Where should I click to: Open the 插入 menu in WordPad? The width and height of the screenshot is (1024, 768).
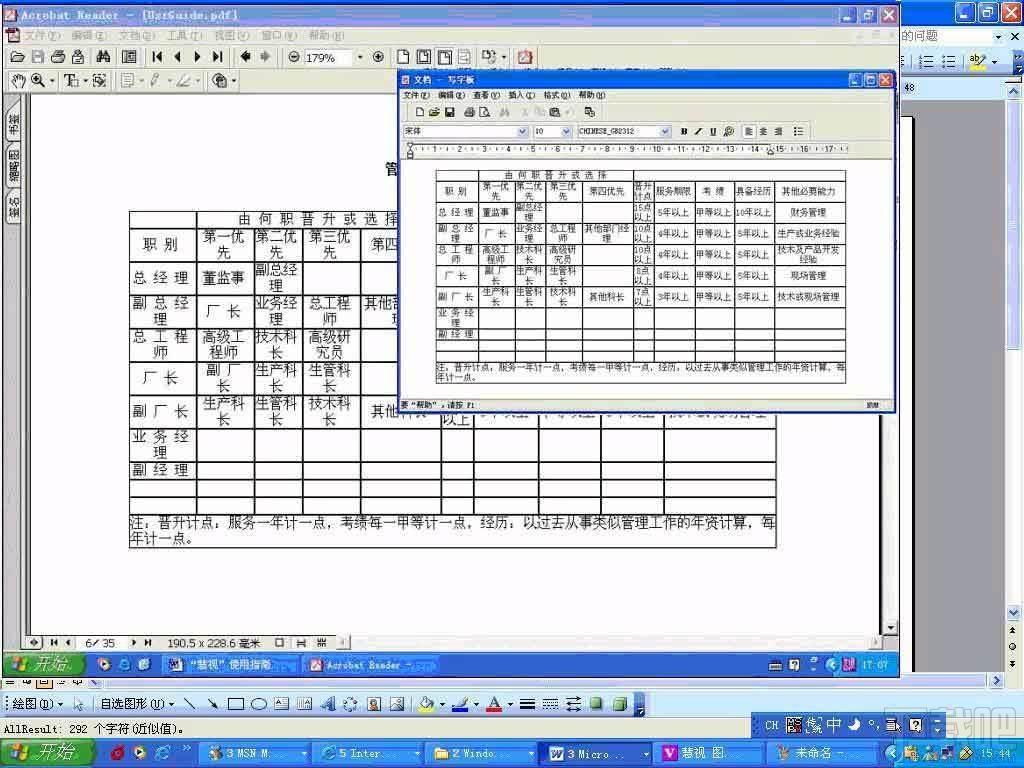click(521, 95)
